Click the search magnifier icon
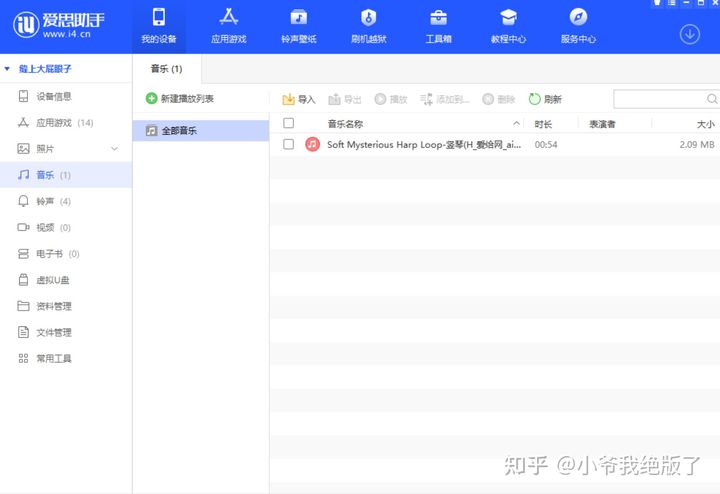Image resolution: width=720 pixels, height=494 pixels. click(712, 99)
